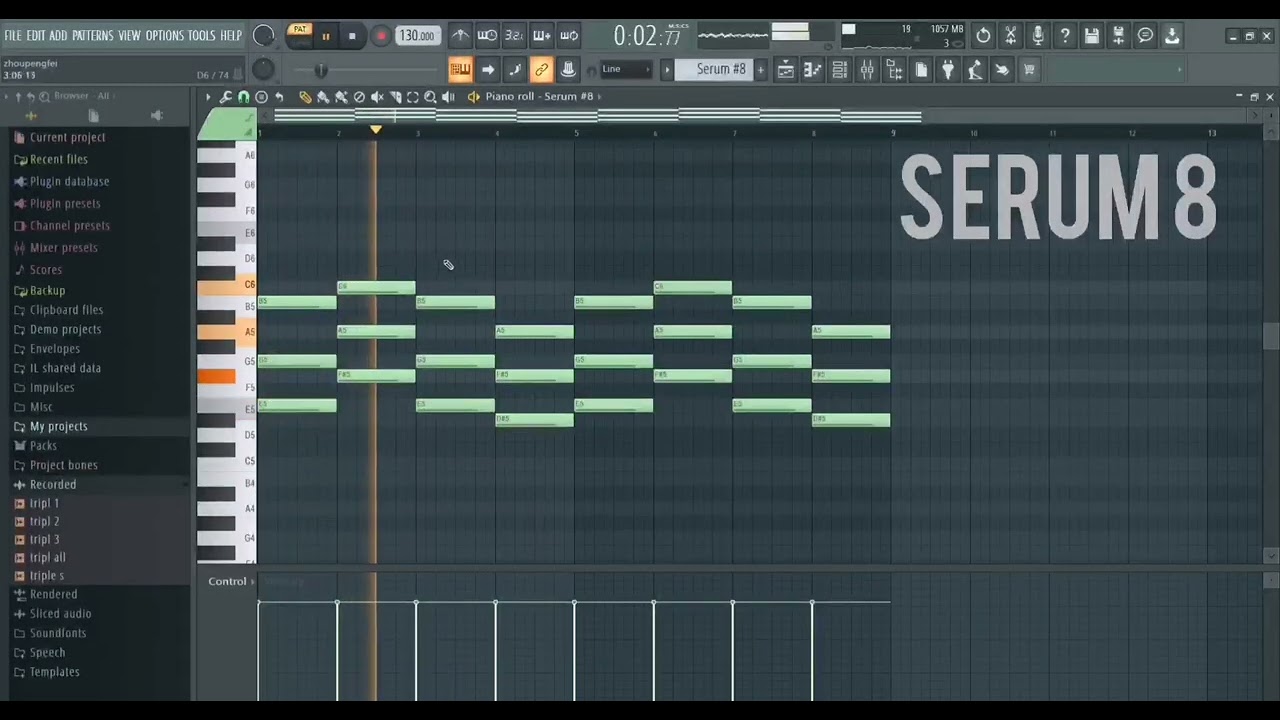Toggle the 3-2-1 recording countdown

pos(514,36)
